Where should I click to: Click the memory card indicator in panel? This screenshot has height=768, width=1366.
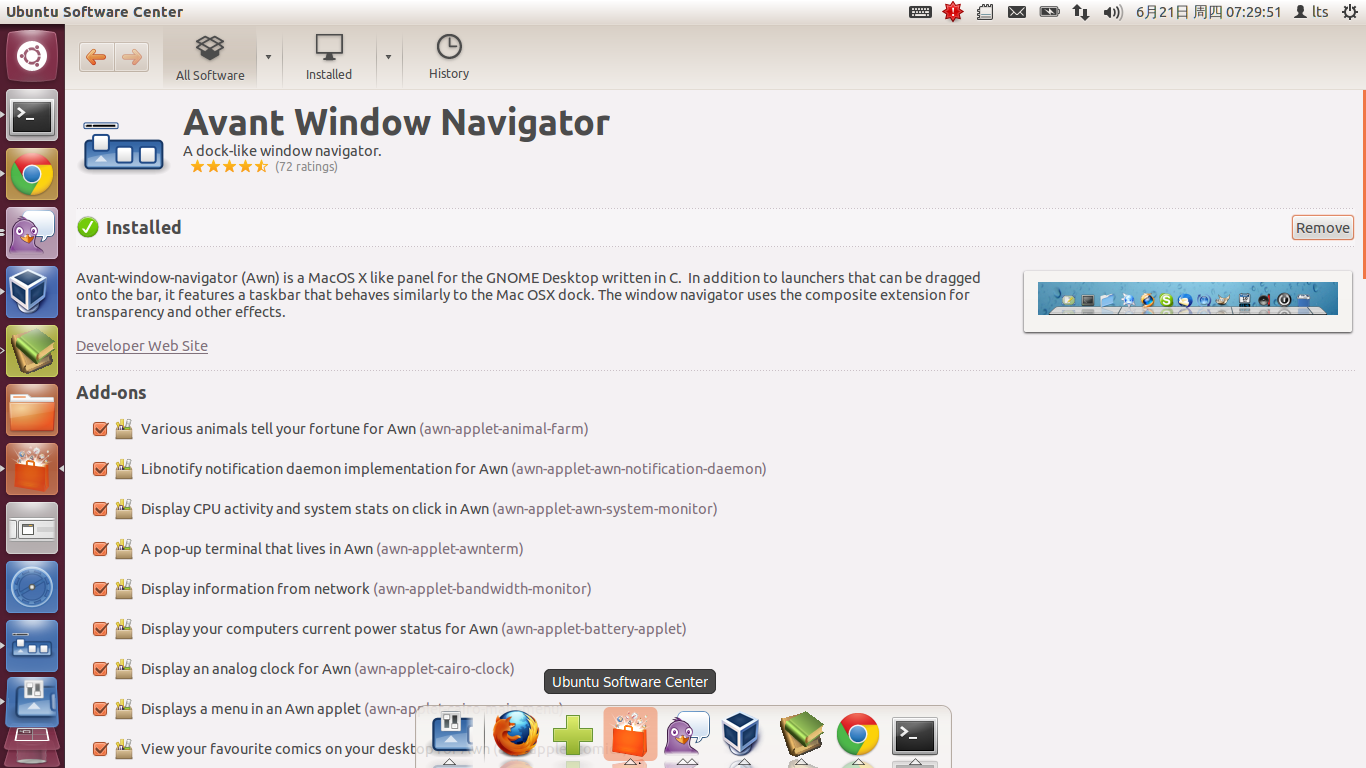pyautogui.click(x=985, y=12)
